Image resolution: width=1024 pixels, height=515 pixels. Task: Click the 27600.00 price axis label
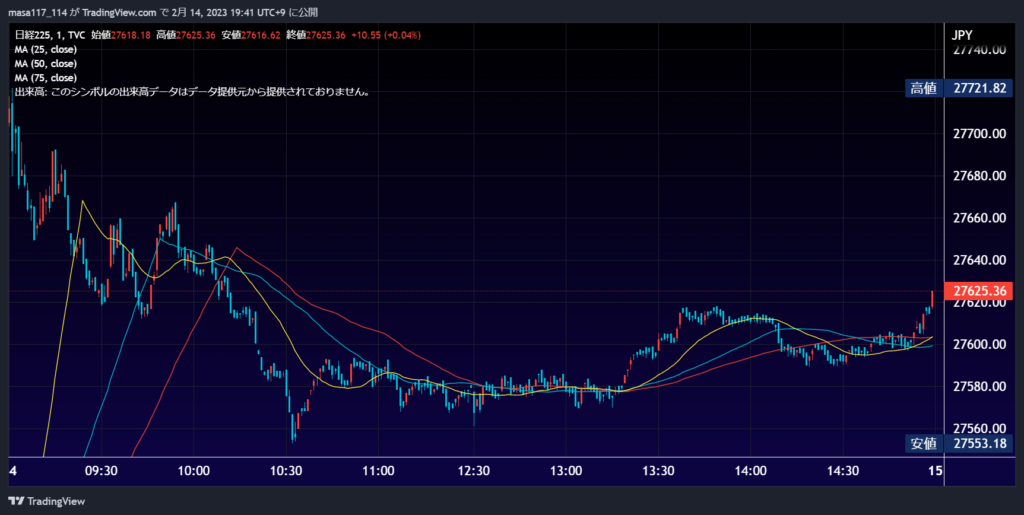(979, 345)
